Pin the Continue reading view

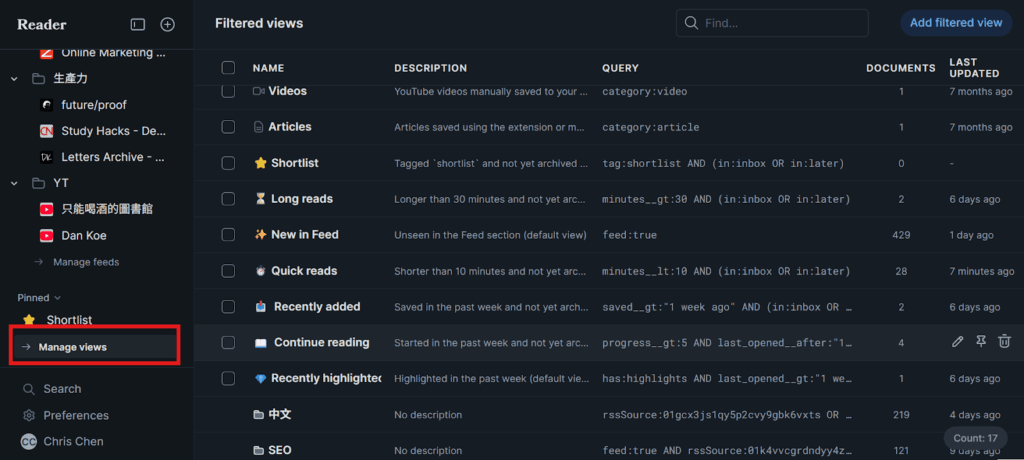click(981, 342)
